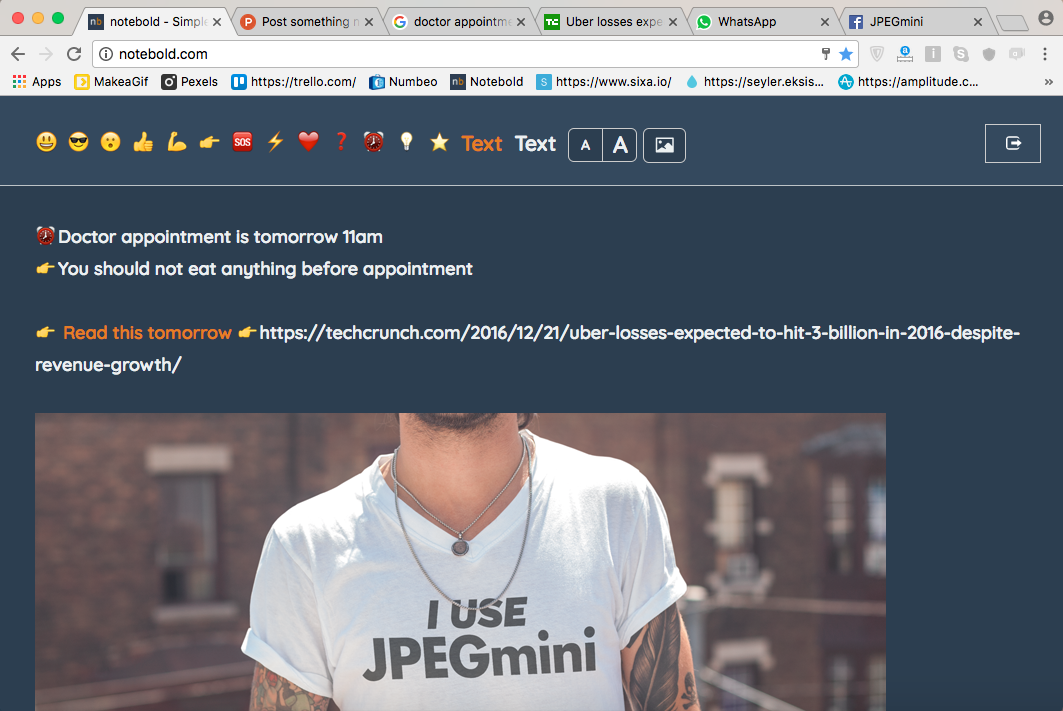The width and height of the screenshot is (1063, 711).
Task: Click the orange 'Read this tomorrow' text
Action: 147,333
